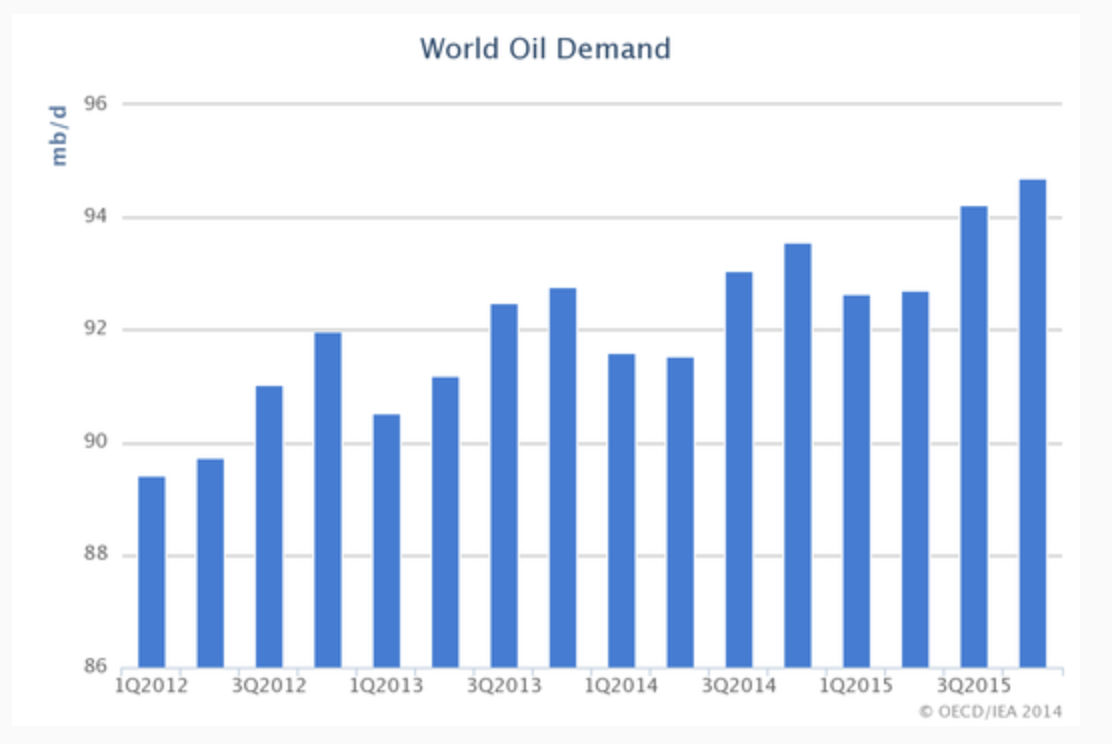Click the '© OECD/IEA 2014' copyright text
This screenshot has width=1112, height=744.
pos(990,711)
